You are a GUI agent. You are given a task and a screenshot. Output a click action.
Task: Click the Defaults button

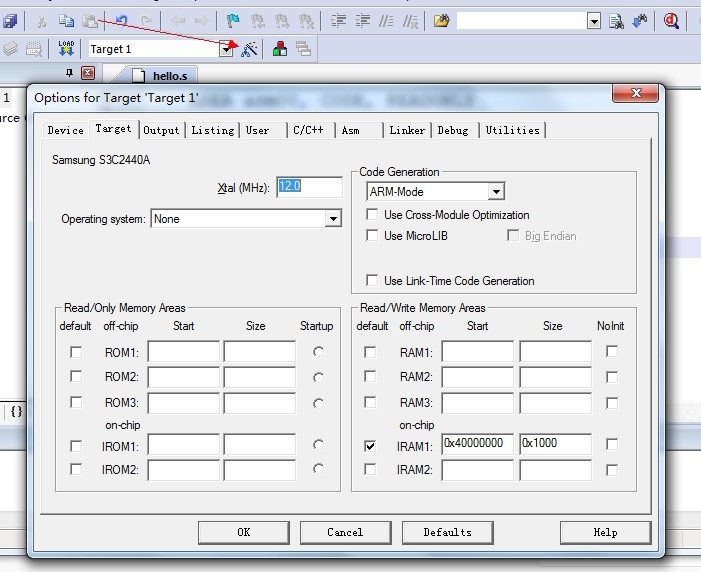click(x=448, y=532)
